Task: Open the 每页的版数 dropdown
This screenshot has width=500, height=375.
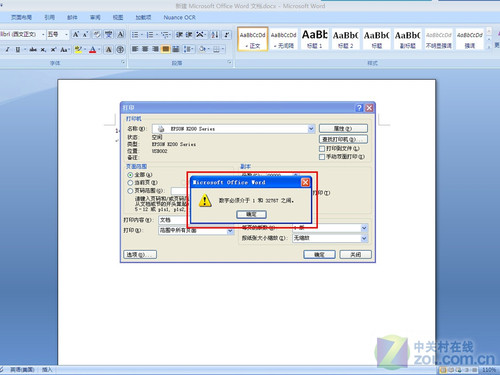Action: pos(364,228)
